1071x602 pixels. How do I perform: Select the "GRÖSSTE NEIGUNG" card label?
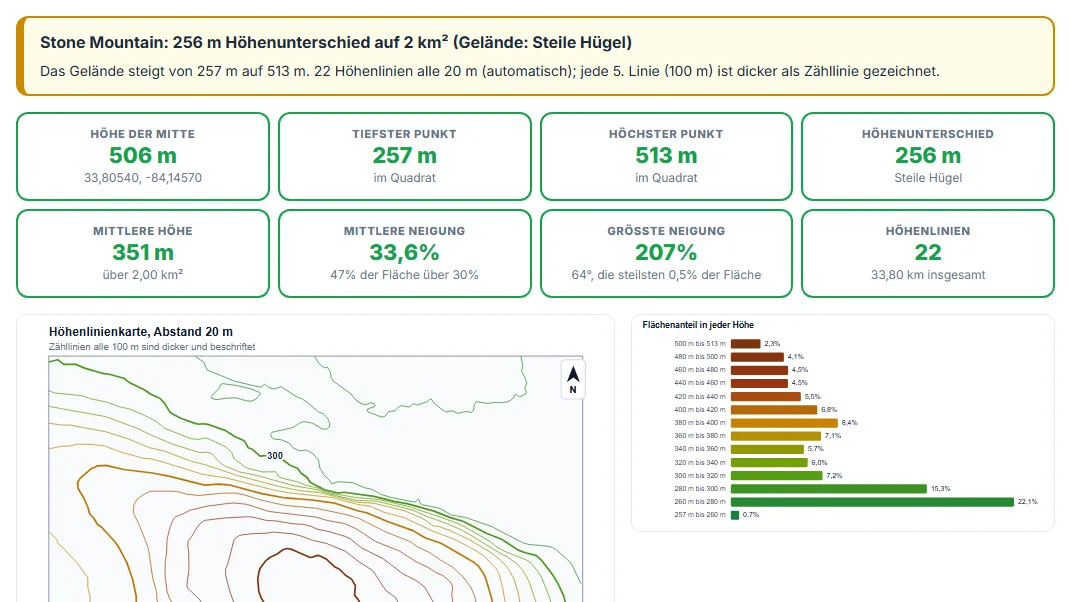pyautogui.click(x=666, y=231)
